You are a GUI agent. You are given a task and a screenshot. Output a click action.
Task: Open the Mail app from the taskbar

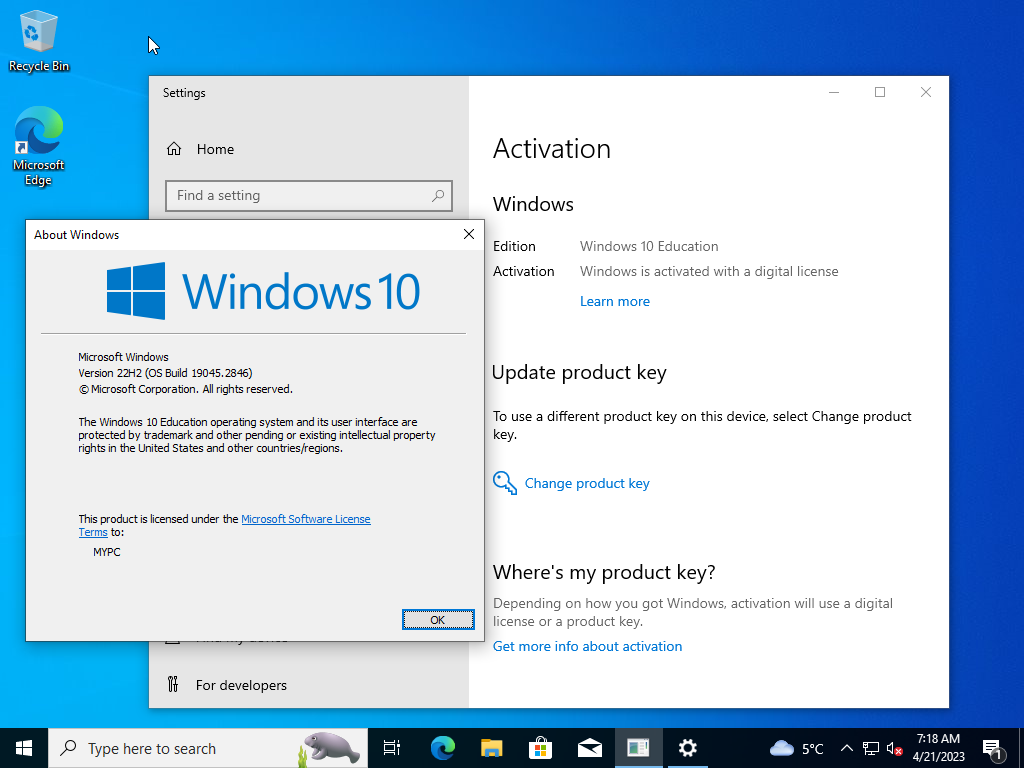[x=590, y=748]
